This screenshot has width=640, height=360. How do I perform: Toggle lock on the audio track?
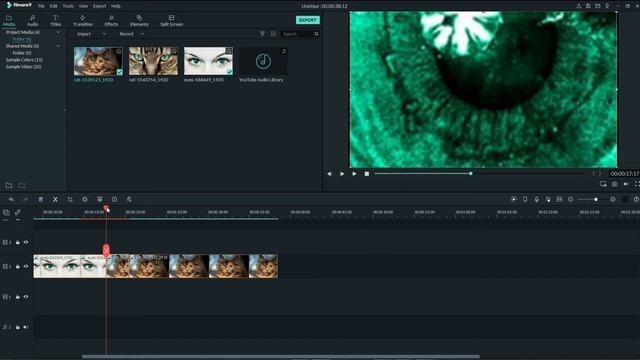coord(18,327)
